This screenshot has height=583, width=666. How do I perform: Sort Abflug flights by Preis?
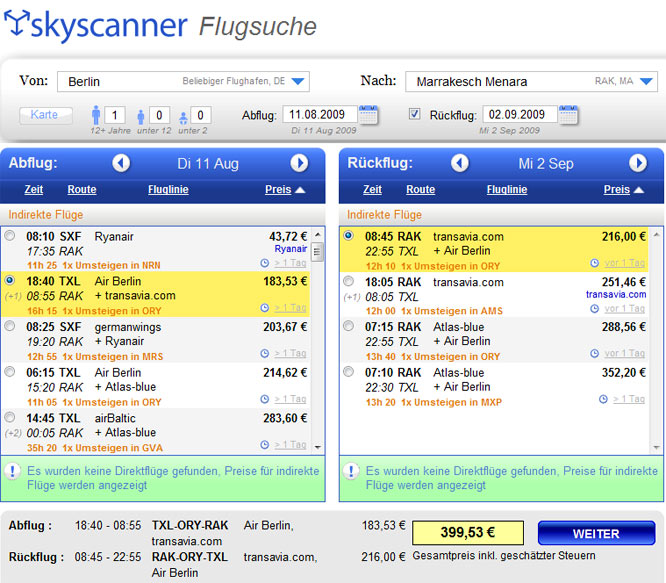coord(278,189)
